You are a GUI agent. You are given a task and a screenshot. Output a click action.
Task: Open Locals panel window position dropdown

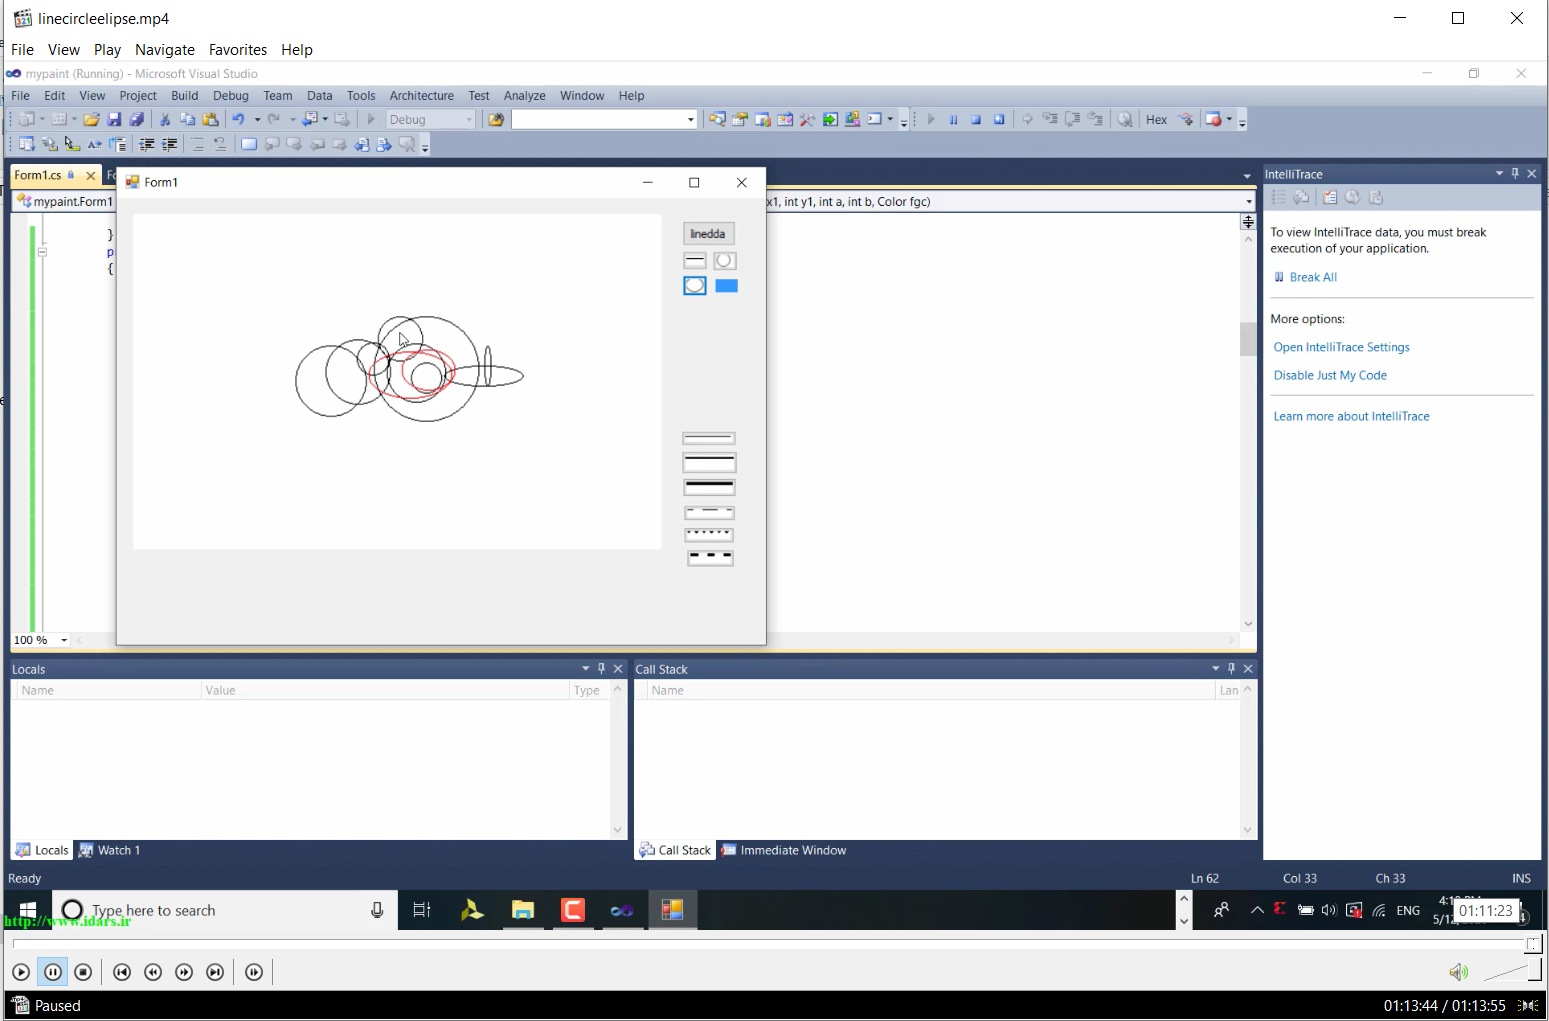point(586,668)
